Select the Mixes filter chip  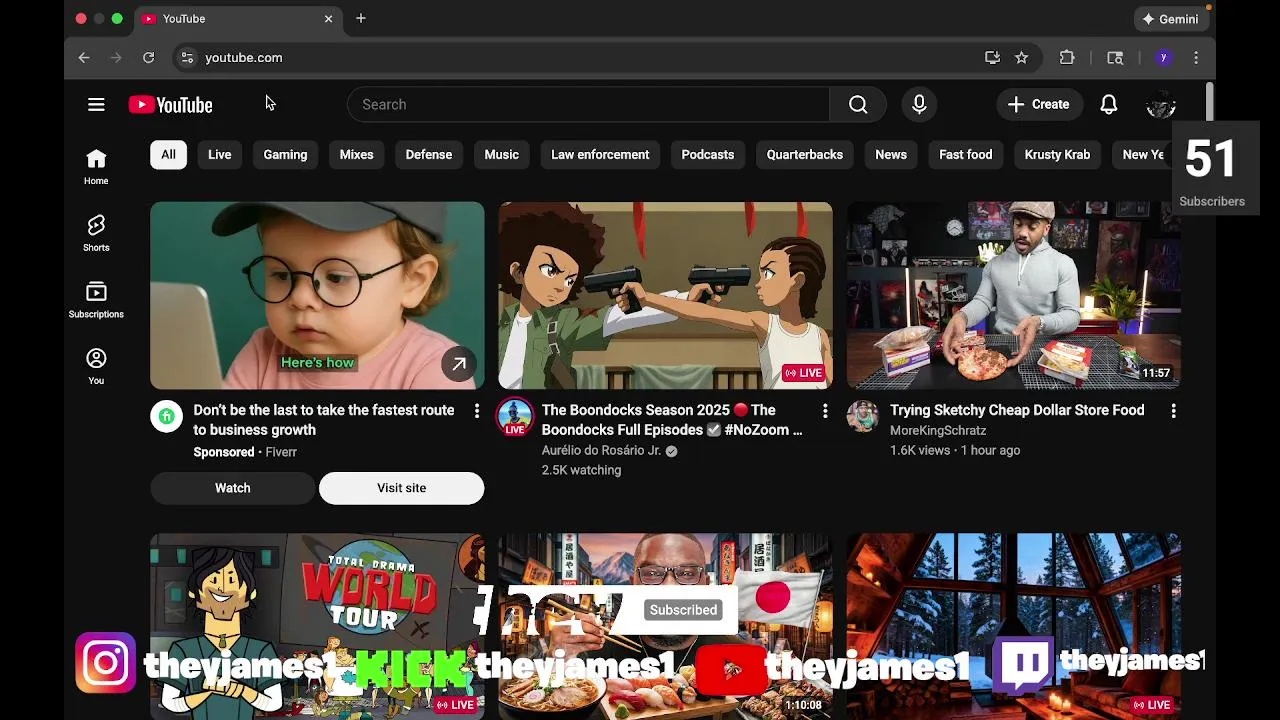pos(356,154)
